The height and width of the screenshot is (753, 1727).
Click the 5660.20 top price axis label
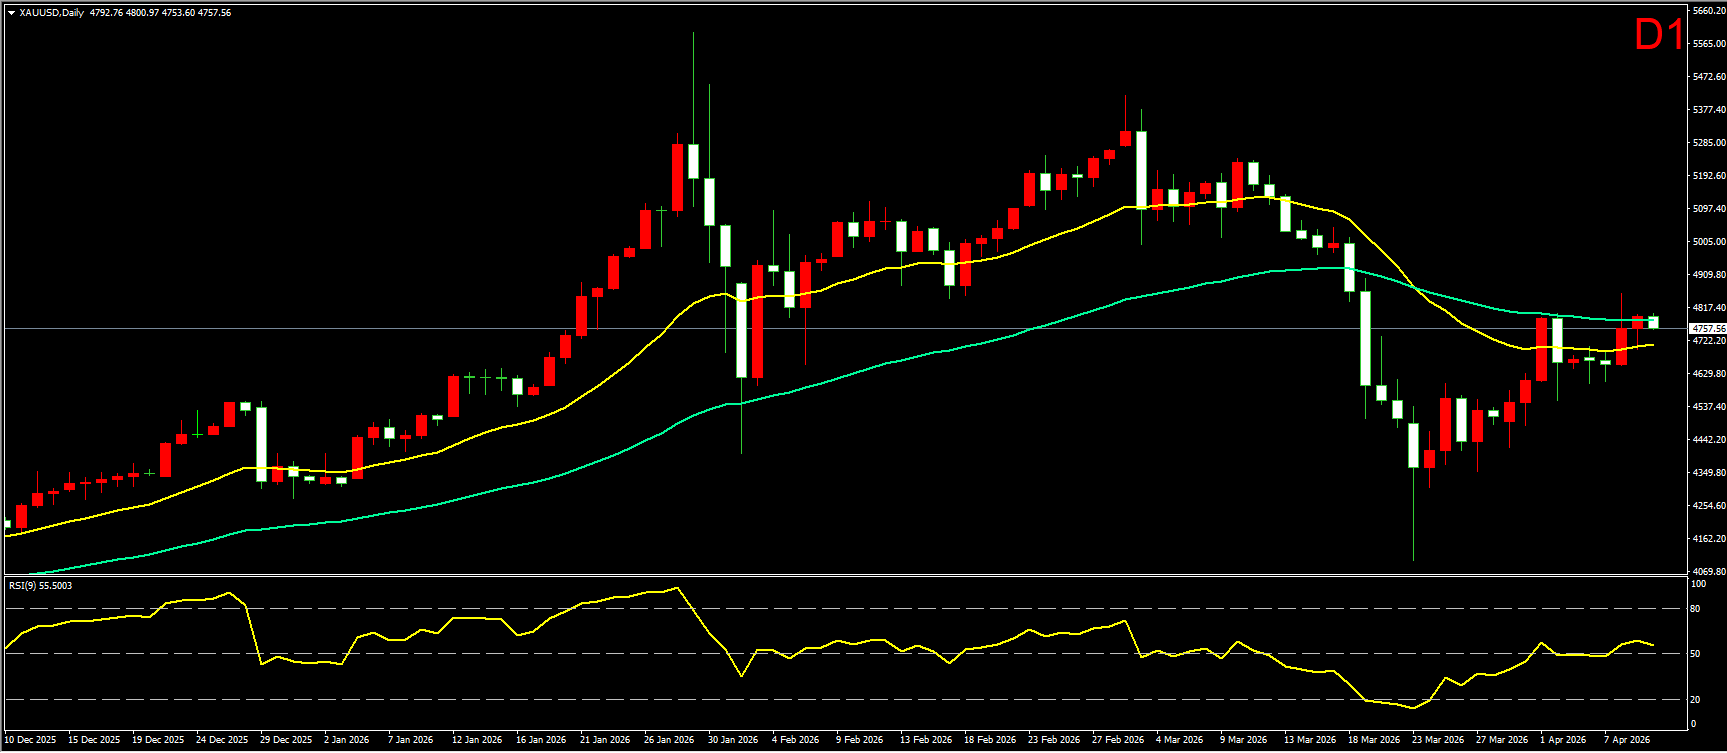coord(1708,11)
